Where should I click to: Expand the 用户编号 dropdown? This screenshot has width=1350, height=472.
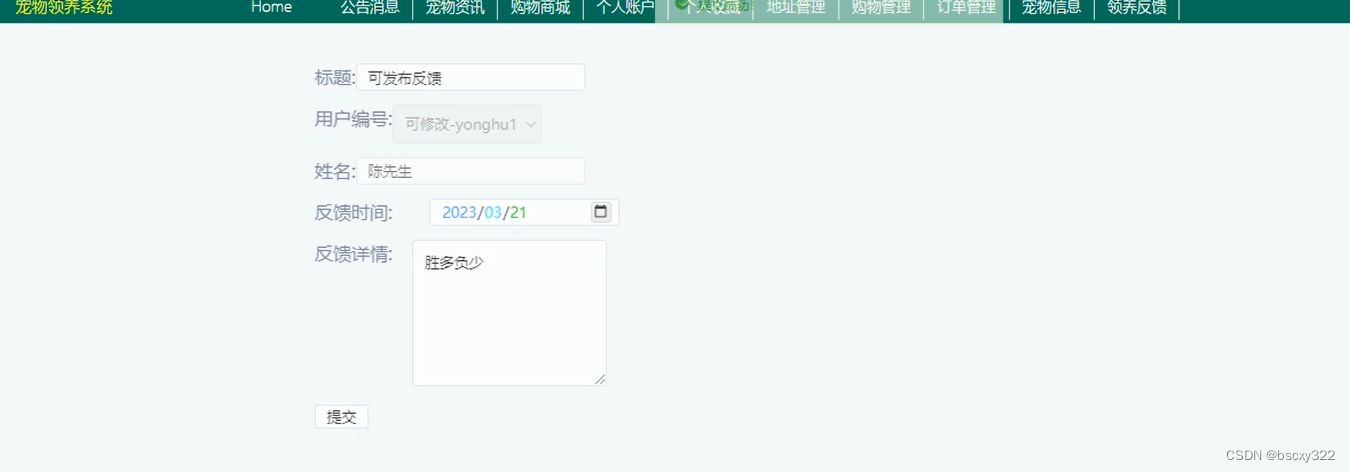(x=467, y=124)
